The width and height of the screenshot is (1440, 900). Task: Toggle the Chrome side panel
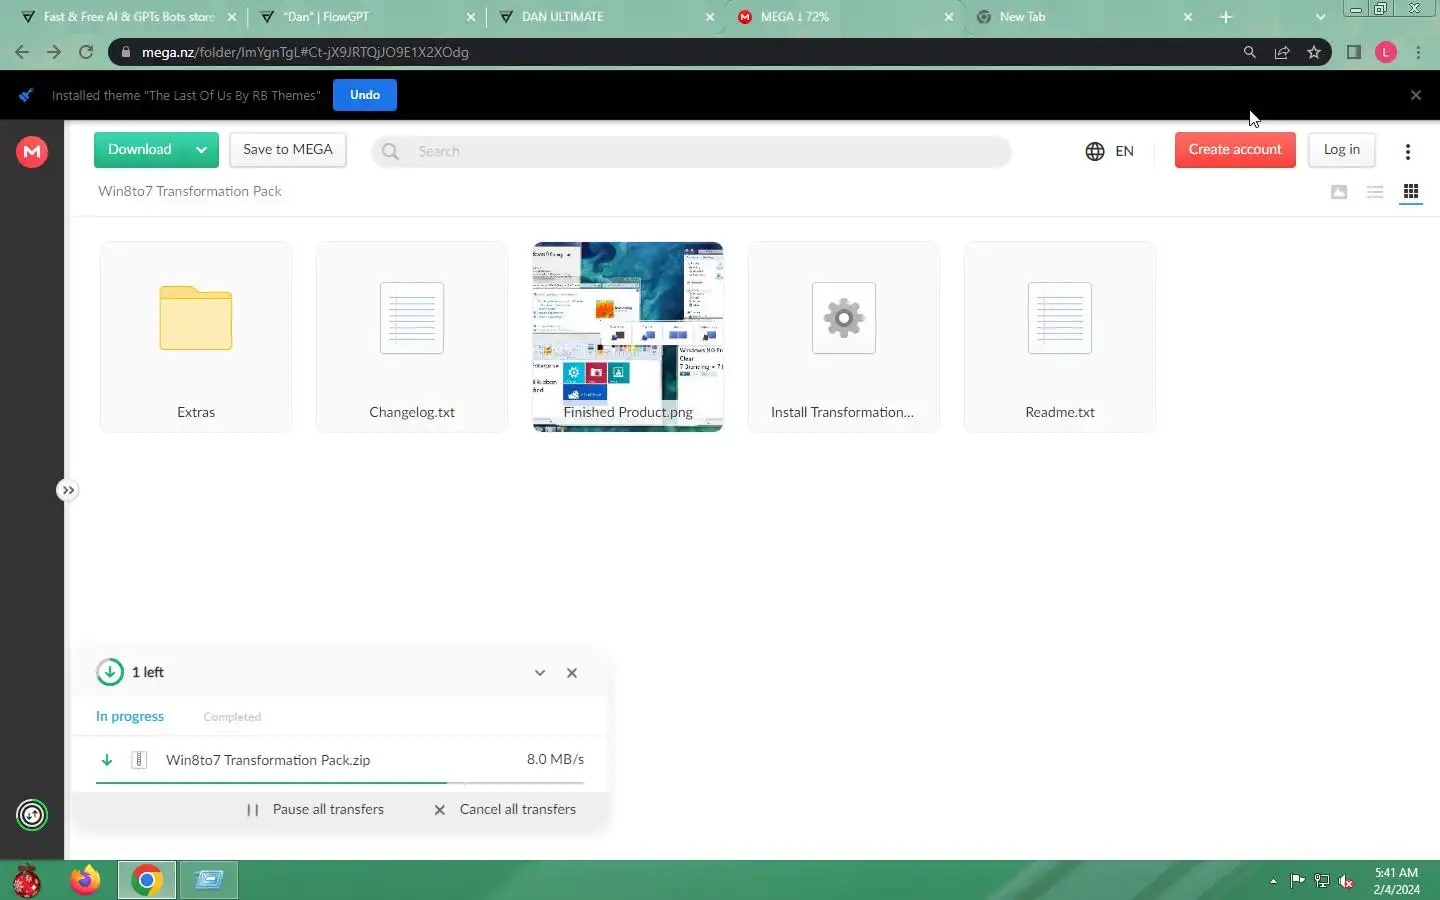1354,52
